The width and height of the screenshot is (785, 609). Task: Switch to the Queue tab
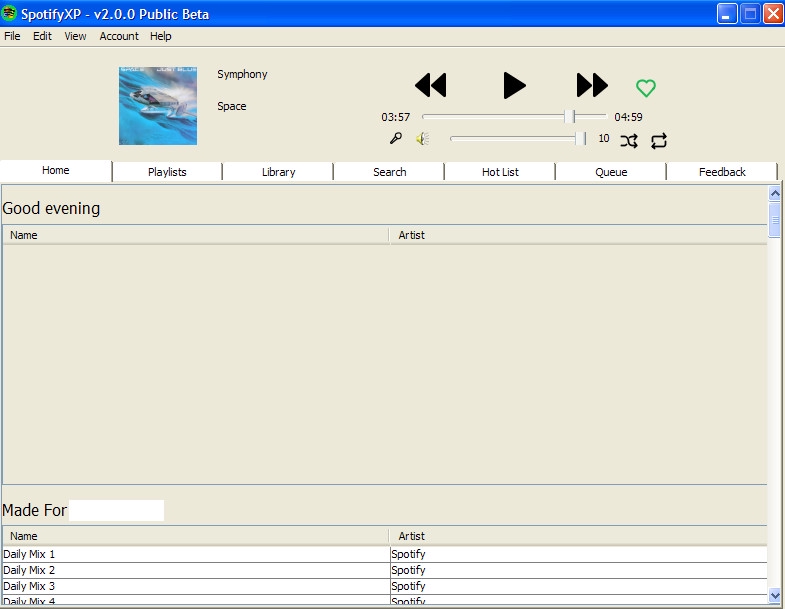611,172
